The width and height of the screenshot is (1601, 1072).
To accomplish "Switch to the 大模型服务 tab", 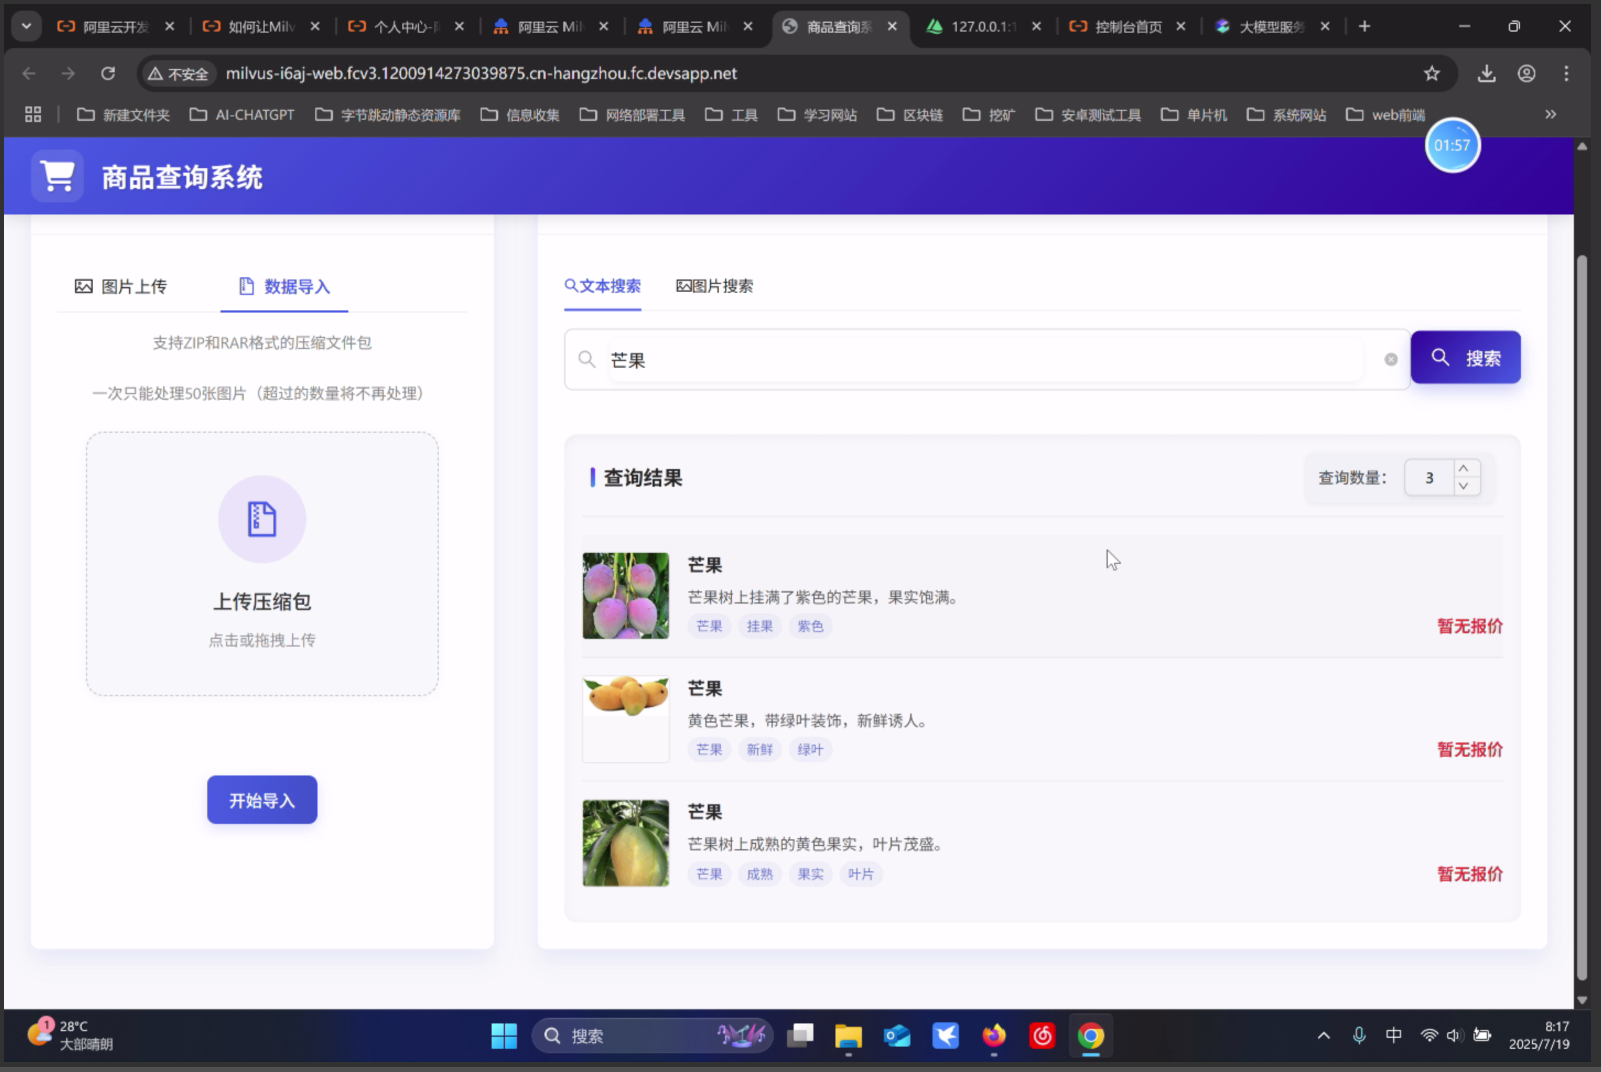I will [1272, 27].
